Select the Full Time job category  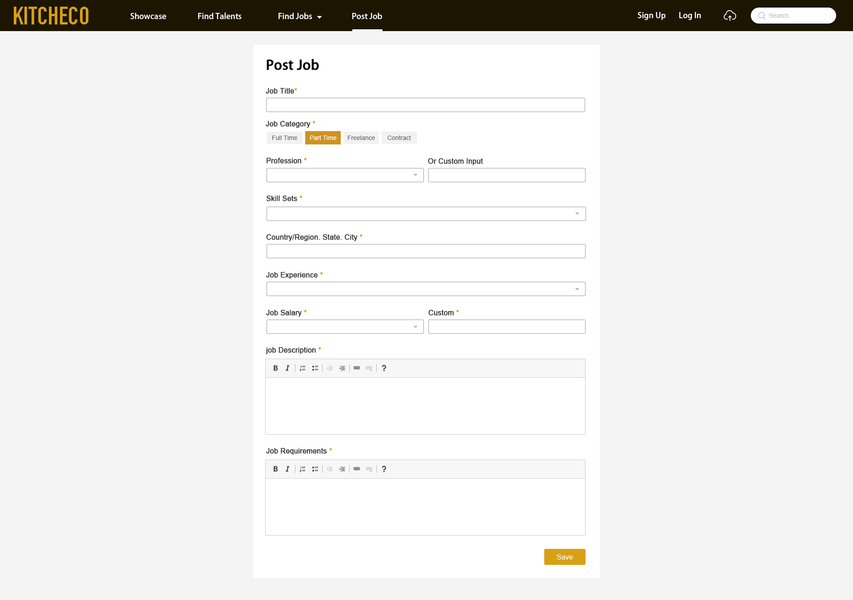284,138
